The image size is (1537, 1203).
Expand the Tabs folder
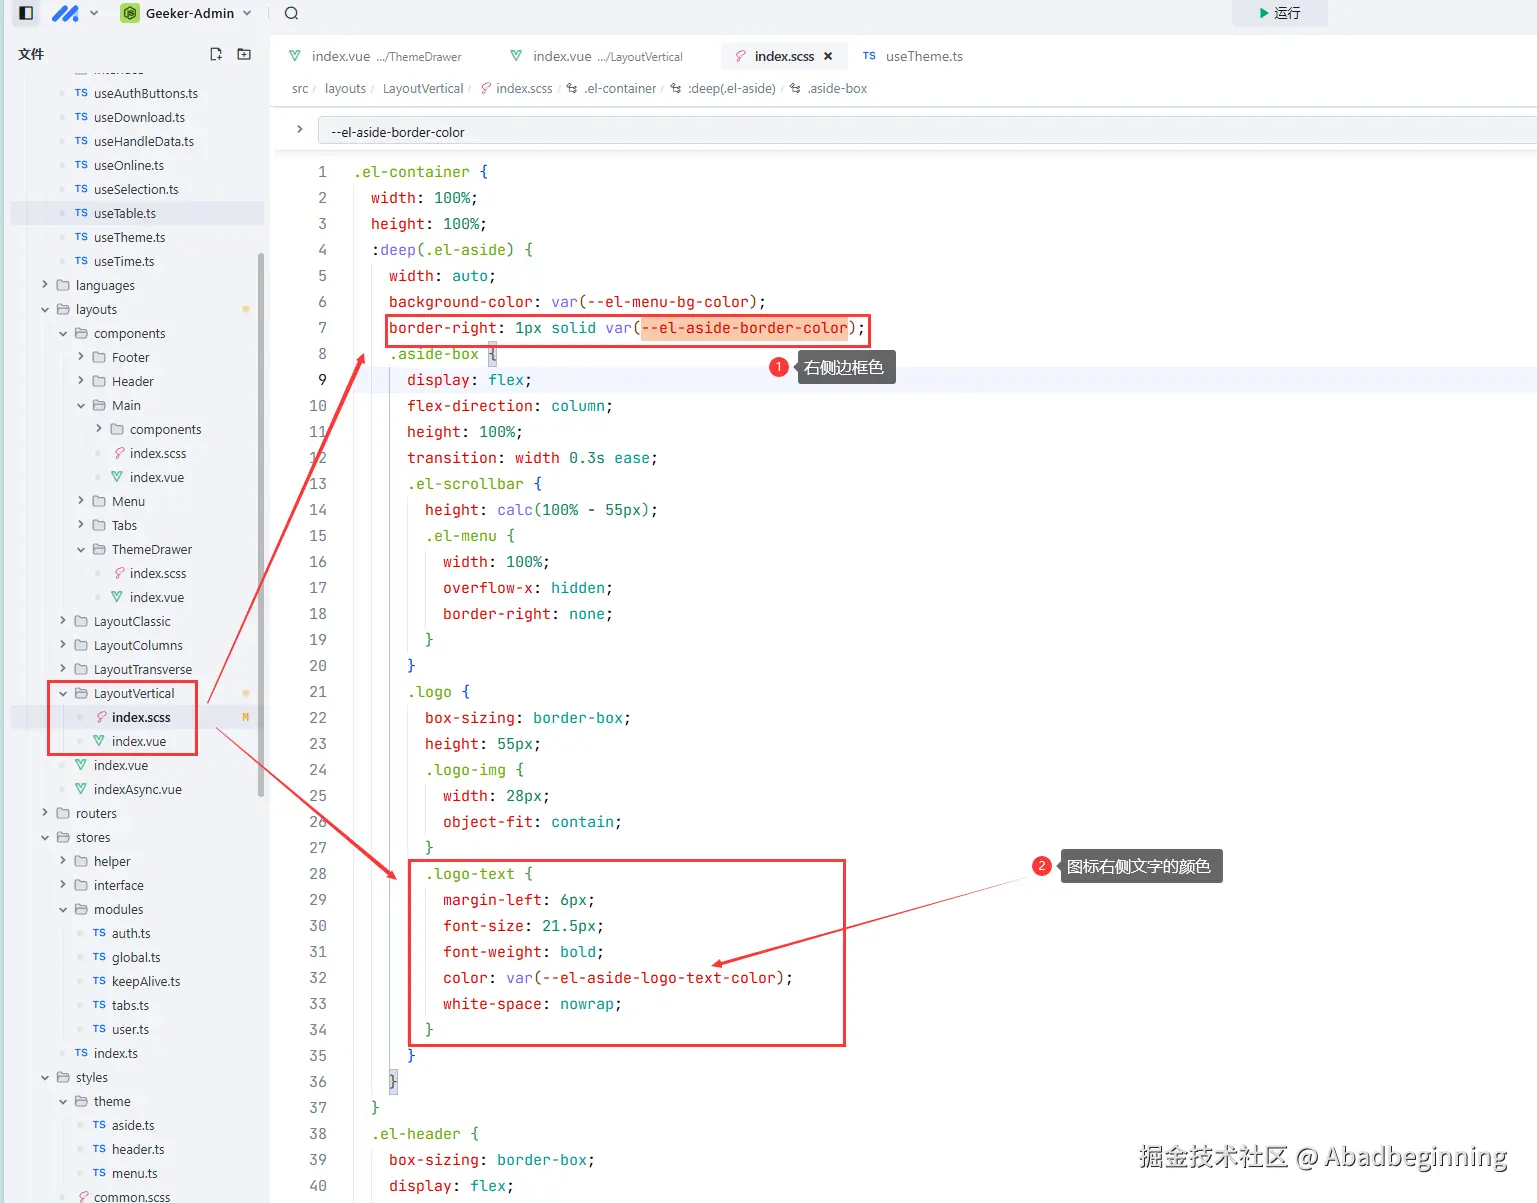124,525
